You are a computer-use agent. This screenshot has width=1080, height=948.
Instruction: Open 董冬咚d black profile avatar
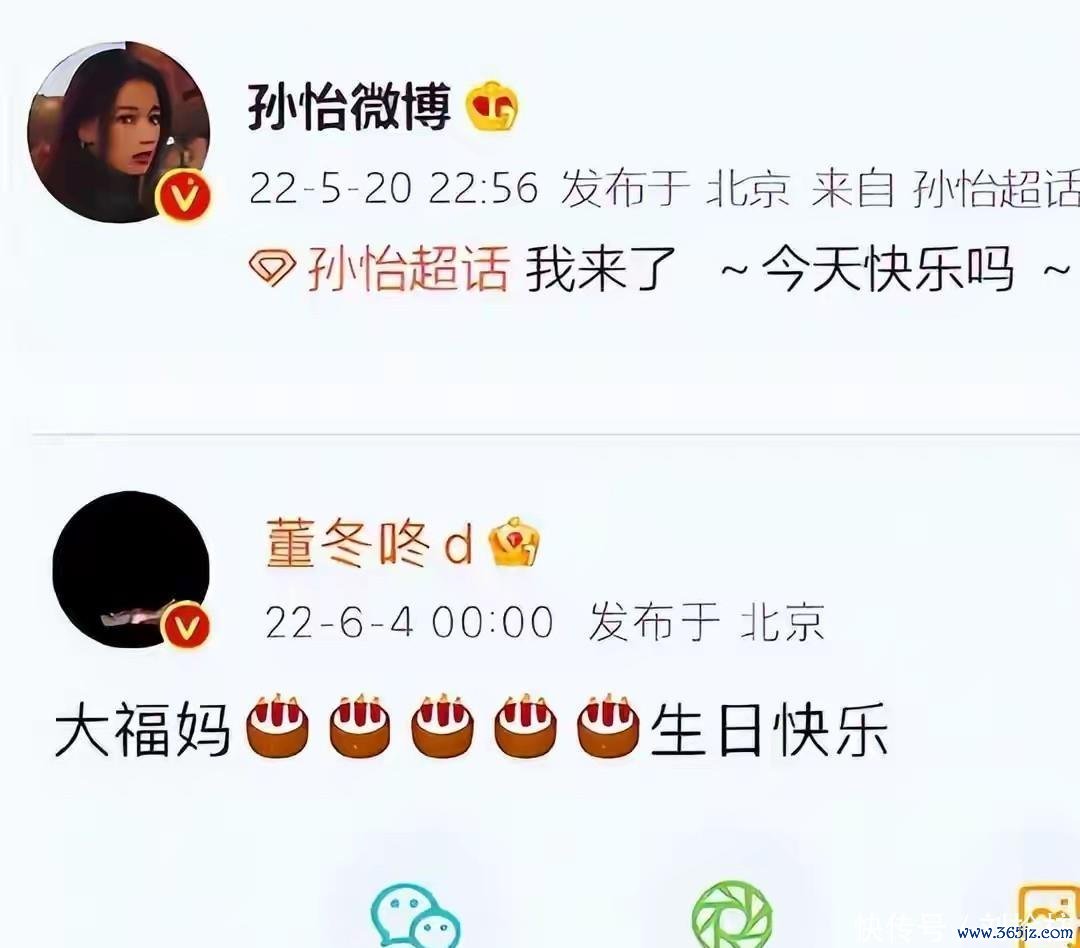(x=131, y=570)
